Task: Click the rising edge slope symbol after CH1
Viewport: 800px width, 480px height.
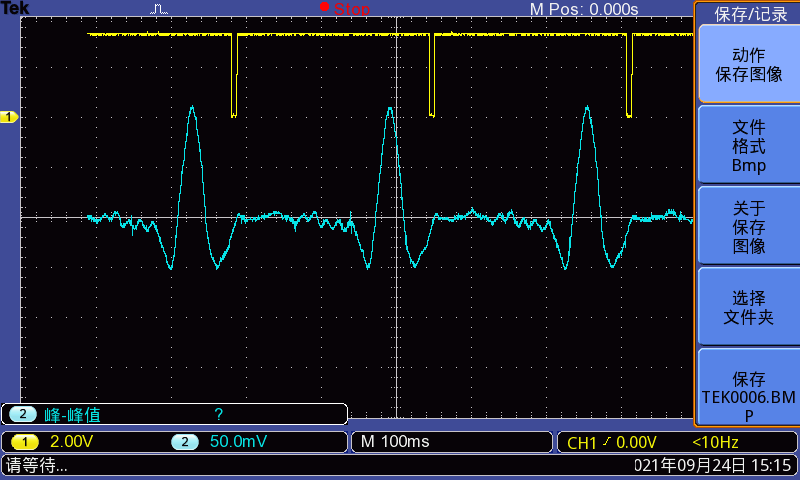Action: [607, 442]
